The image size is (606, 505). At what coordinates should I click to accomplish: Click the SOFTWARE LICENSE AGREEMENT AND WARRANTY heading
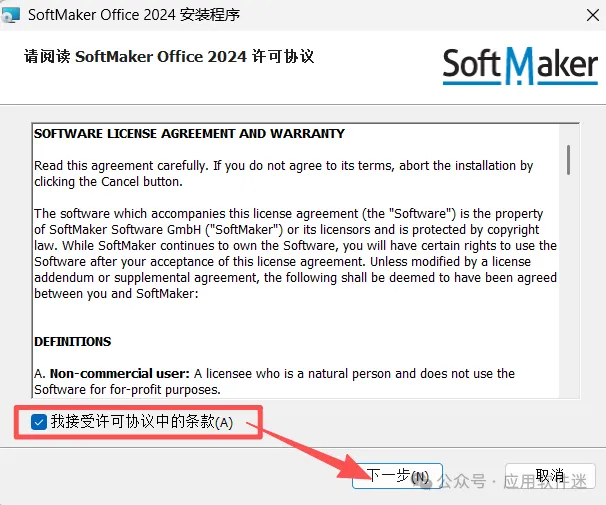[189, 134]
